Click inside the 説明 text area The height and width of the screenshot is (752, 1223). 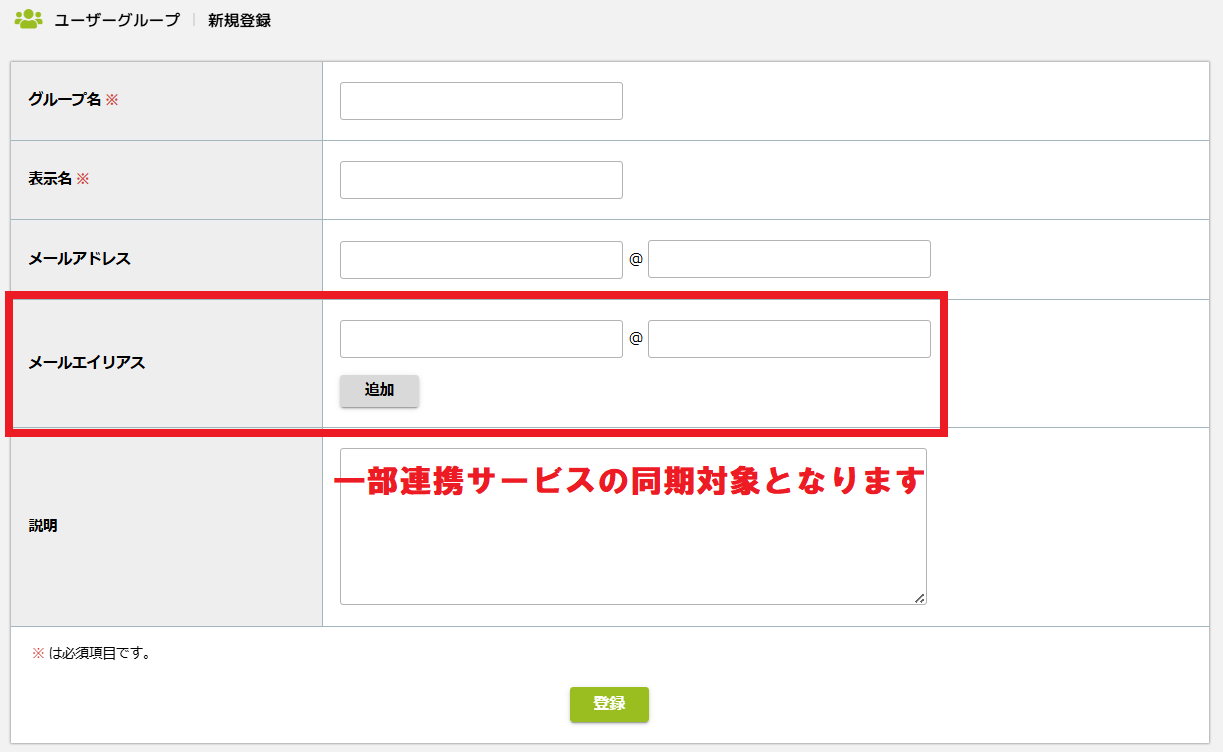633,526
